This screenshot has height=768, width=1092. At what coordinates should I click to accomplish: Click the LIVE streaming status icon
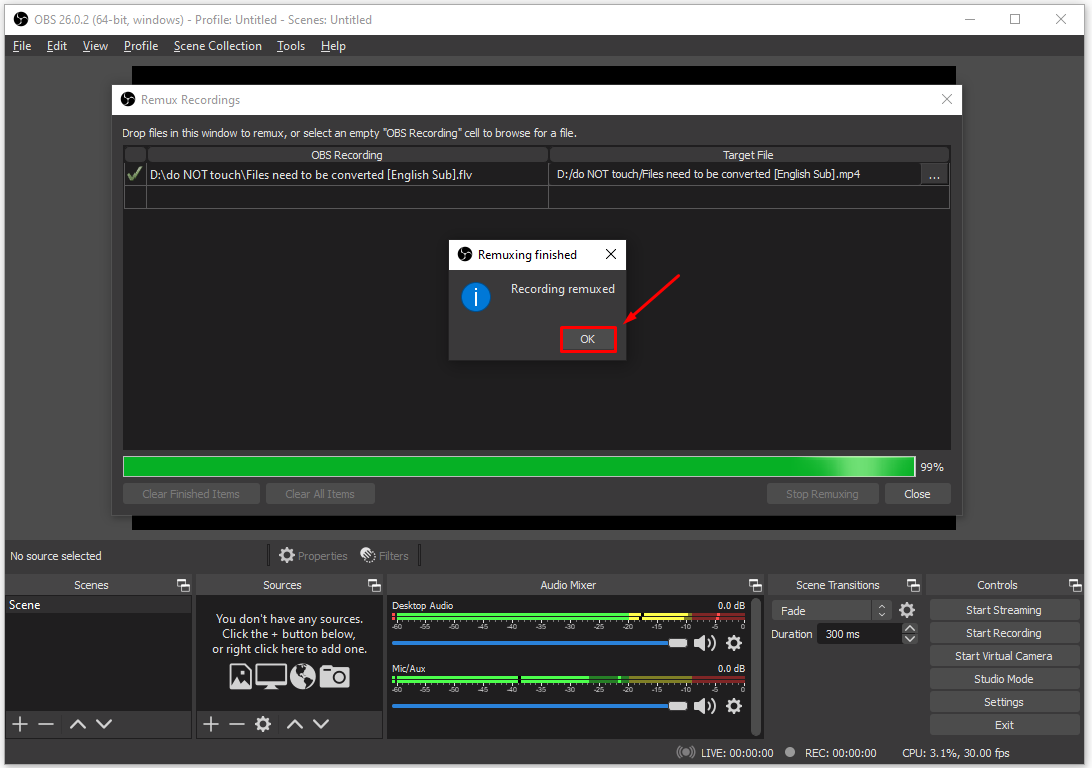[x=686, y=752]
